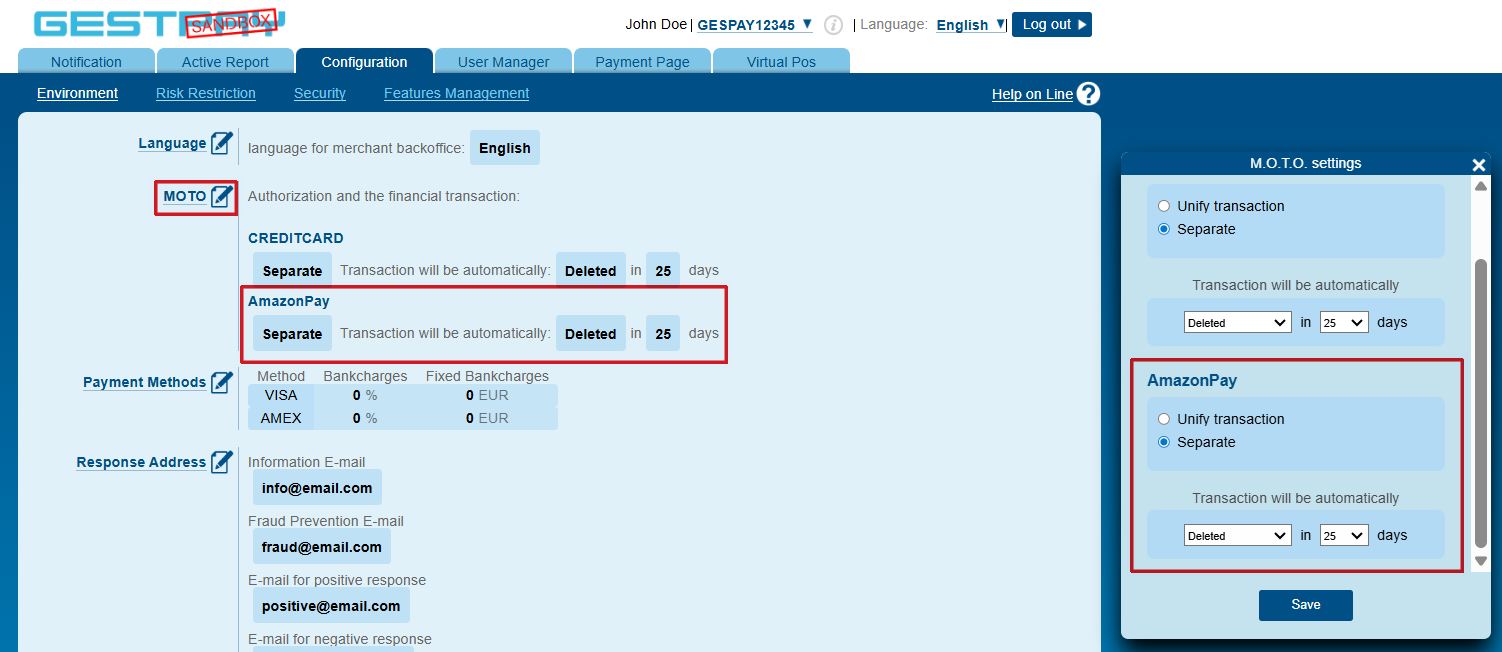Screen dimensions: 1502x652
Task: Click the AmazonPay Deleted value in main page
Action: [591, 334]
